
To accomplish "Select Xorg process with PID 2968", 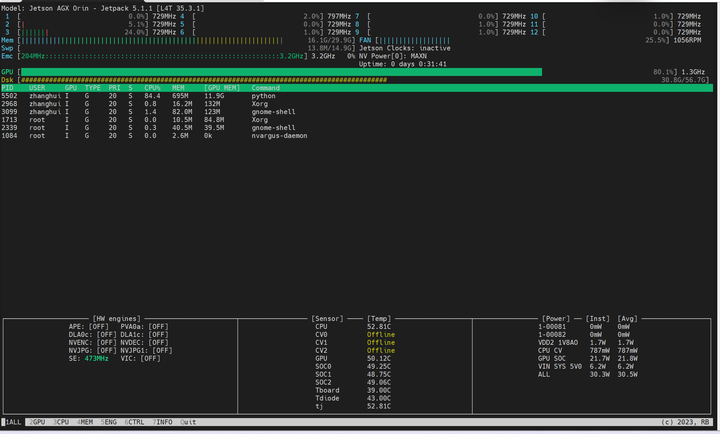I will coord(356,104).
